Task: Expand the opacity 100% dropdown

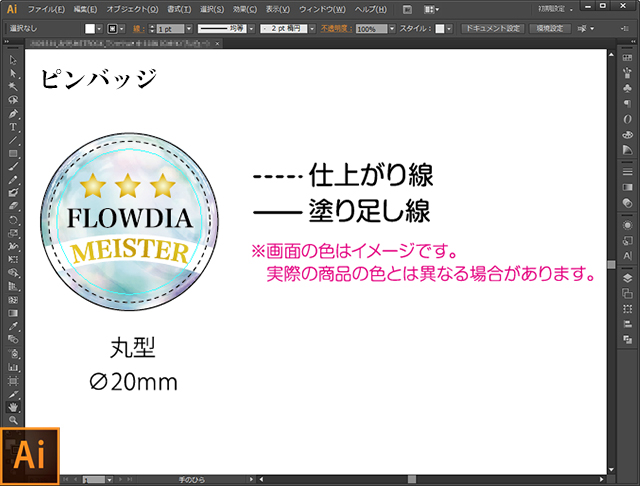Action: [392, 29]
